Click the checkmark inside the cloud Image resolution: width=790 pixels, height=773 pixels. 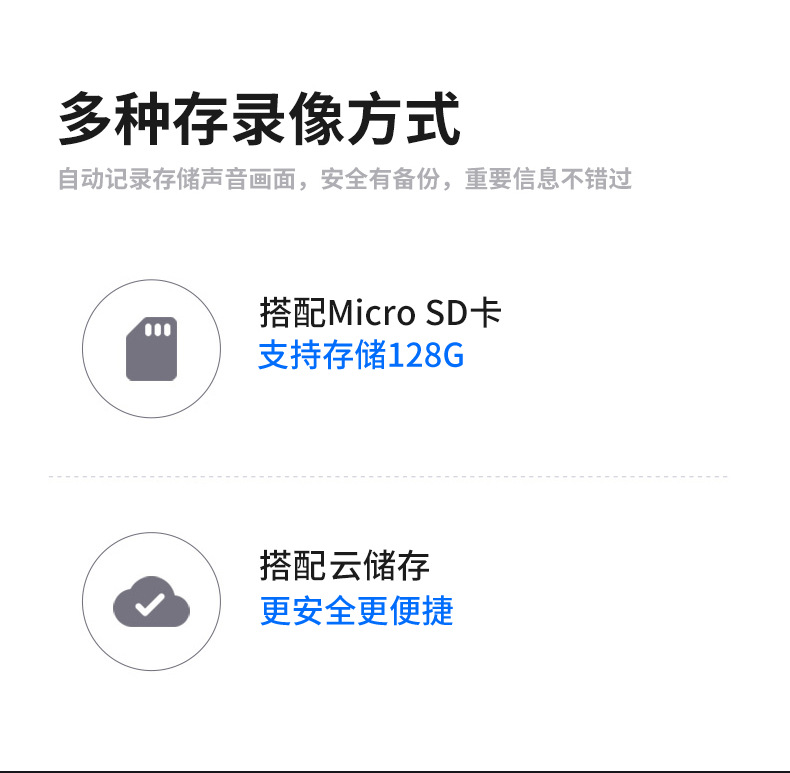151,605
